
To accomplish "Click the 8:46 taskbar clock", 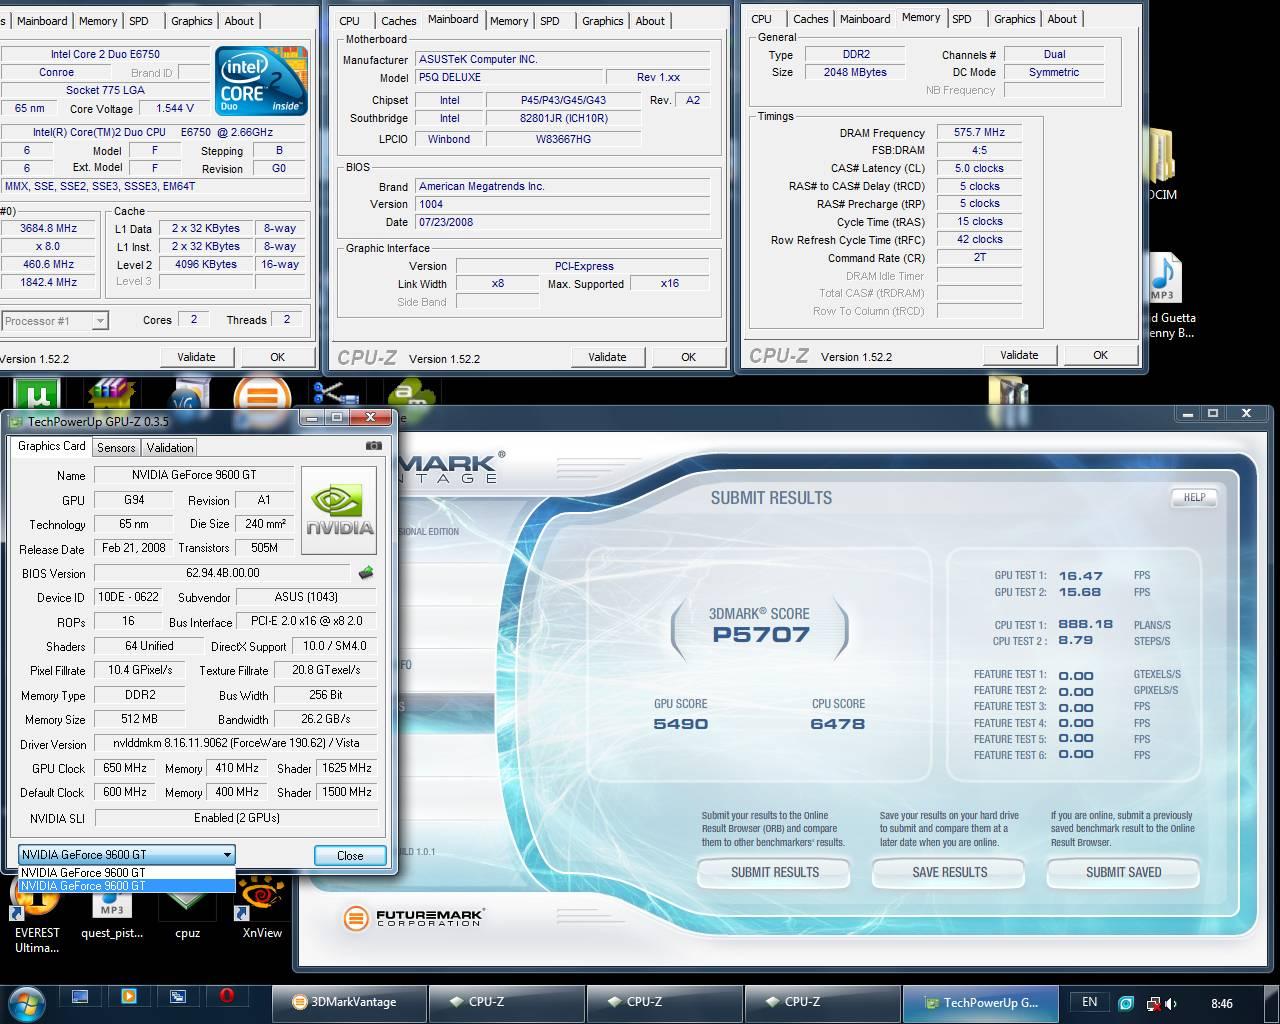I will coord(1221,1003).
